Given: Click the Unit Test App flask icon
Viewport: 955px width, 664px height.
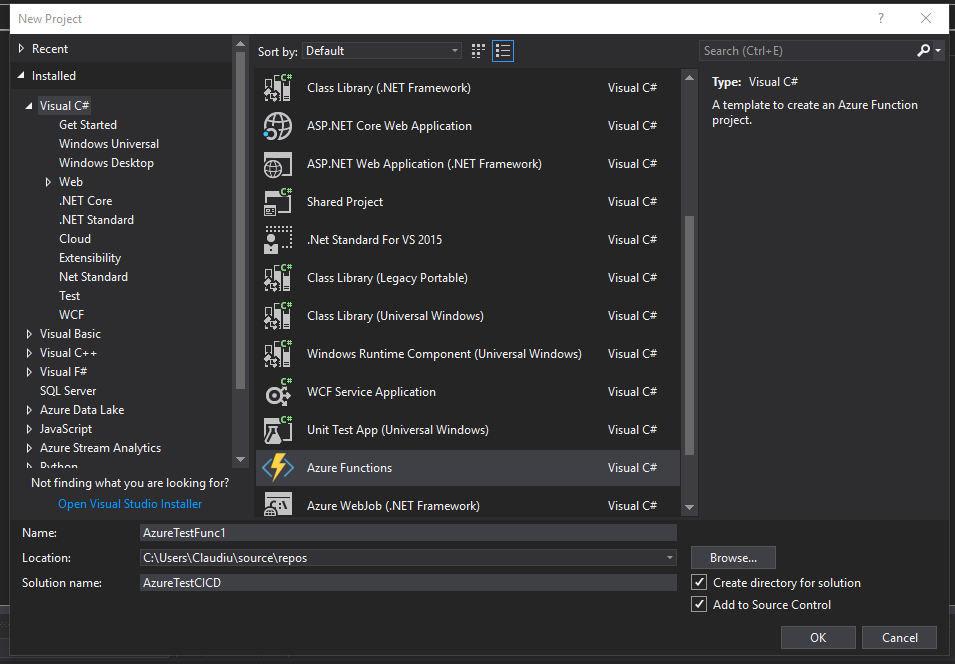Looking at the screenshot, I should click(x=278, y=430).
